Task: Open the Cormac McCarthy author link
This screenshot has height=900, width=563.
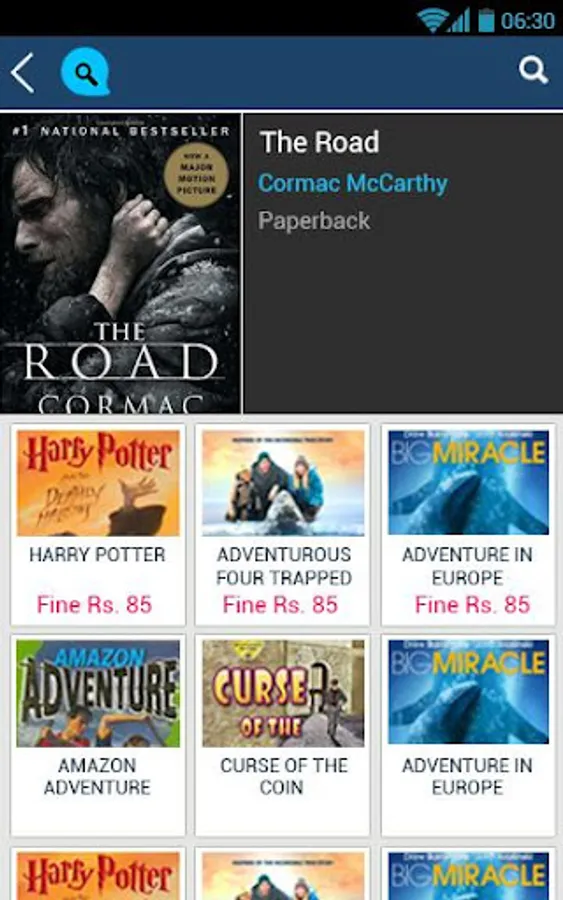Action: pyautogui.click(x=352, y=184)
